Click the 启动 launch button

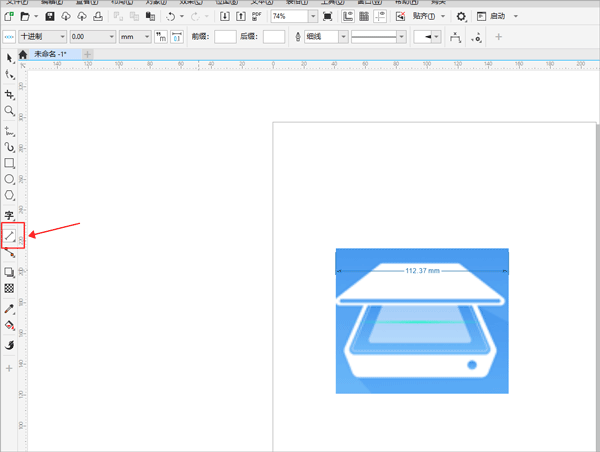(492, 16)
